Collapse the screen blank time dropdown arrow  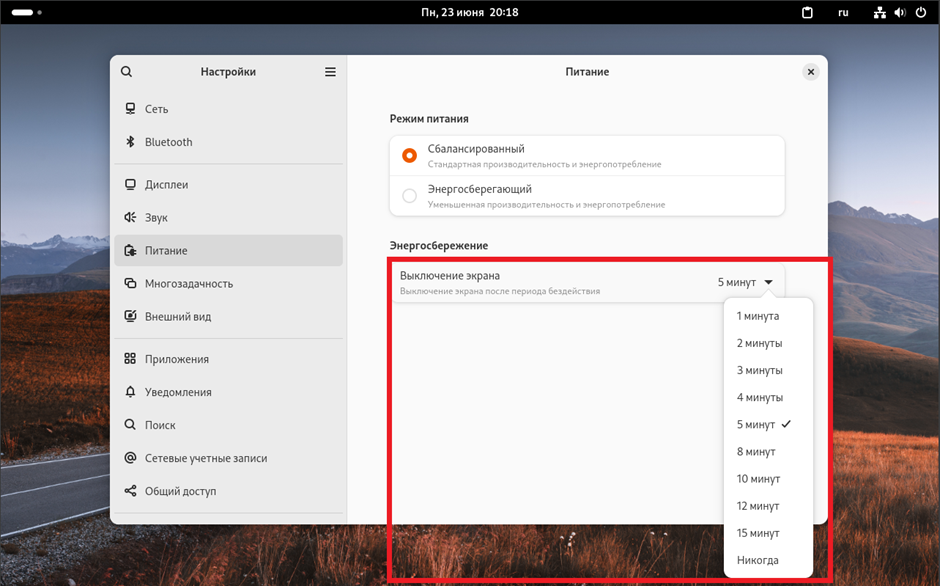768,283
